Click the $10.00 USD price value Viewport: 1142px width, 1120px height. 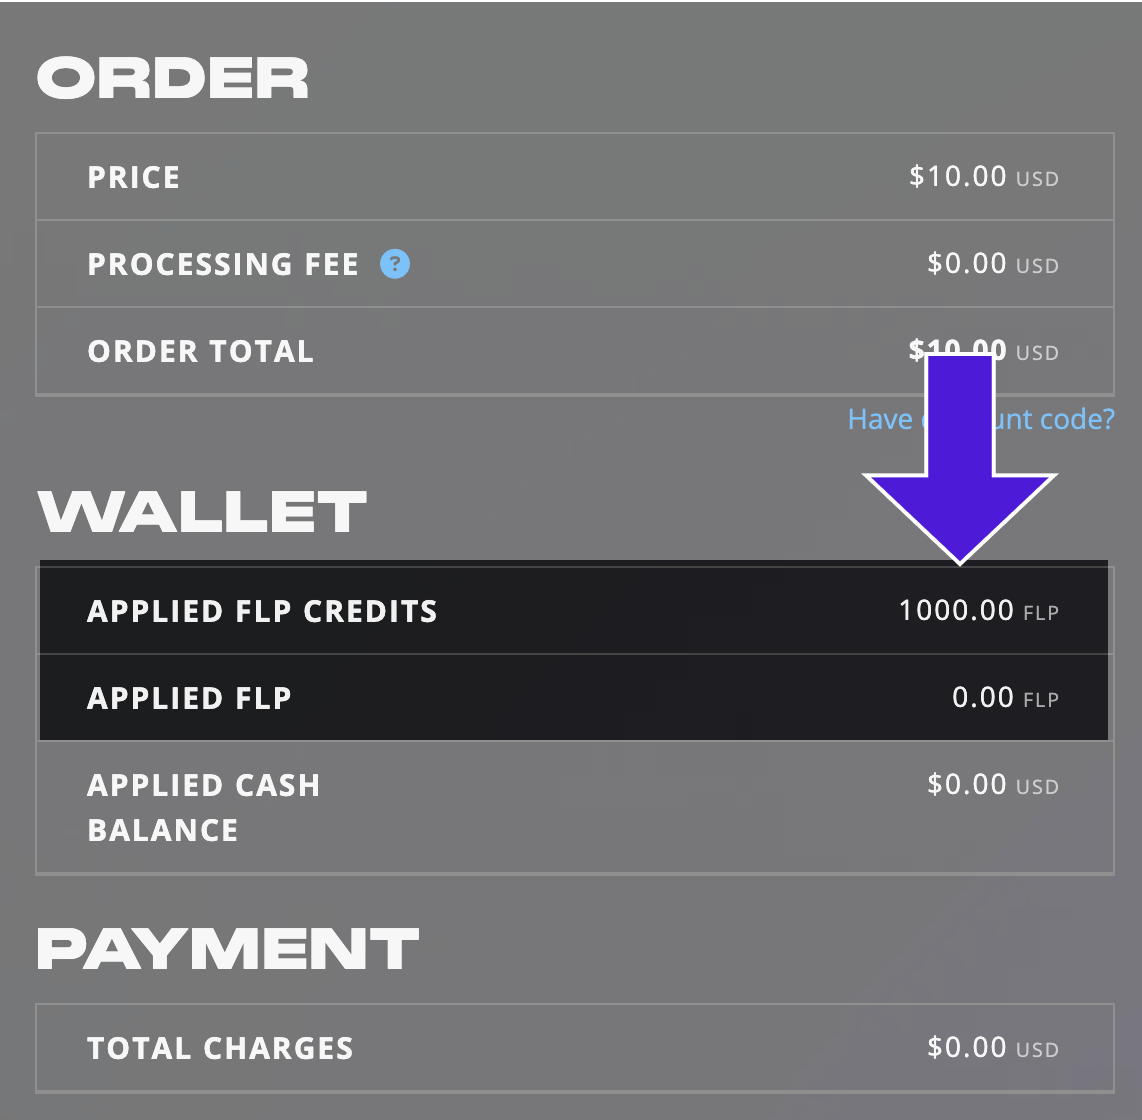pyautogui.click(x=984, y=177)
